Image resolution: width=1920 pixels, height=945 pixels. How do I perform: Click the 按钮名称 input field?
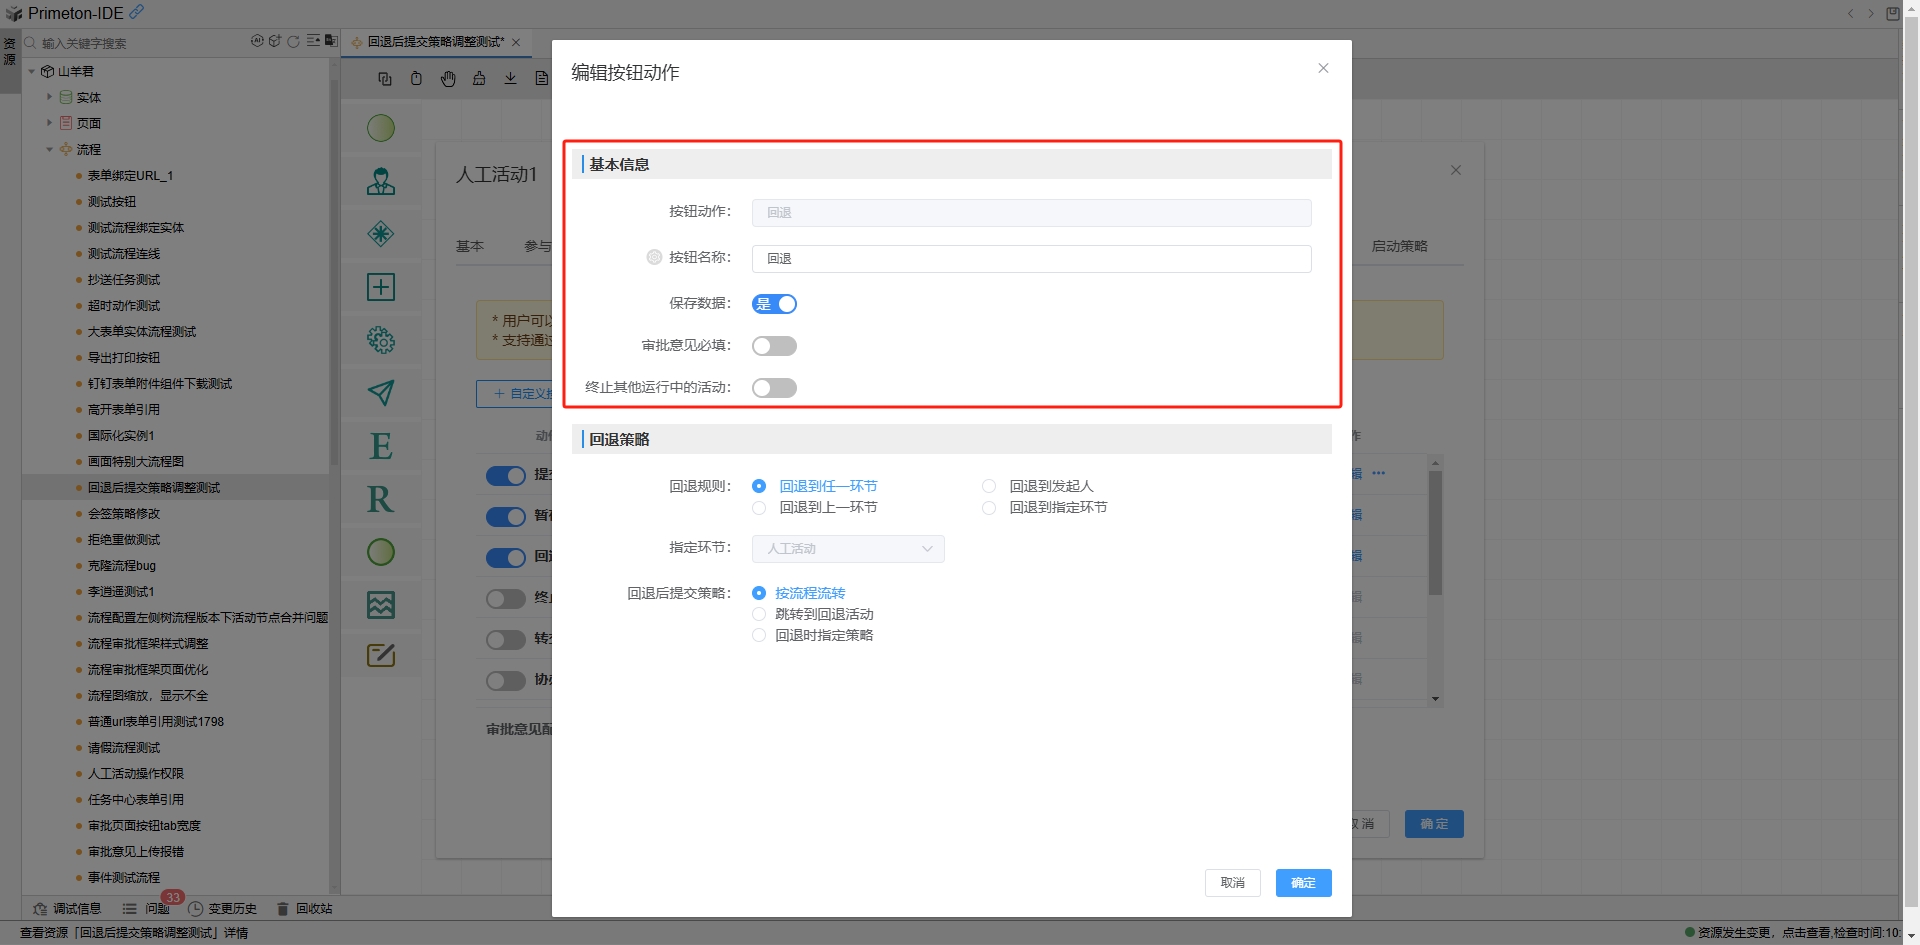1031,259
